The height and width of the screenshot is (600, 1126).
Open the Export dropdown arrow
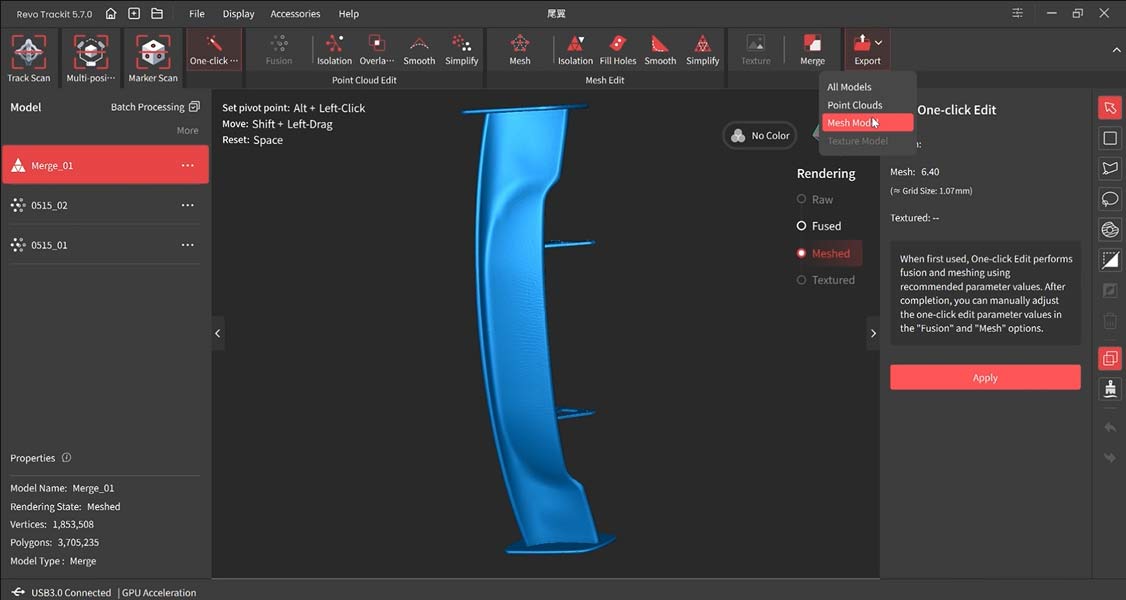878,43
